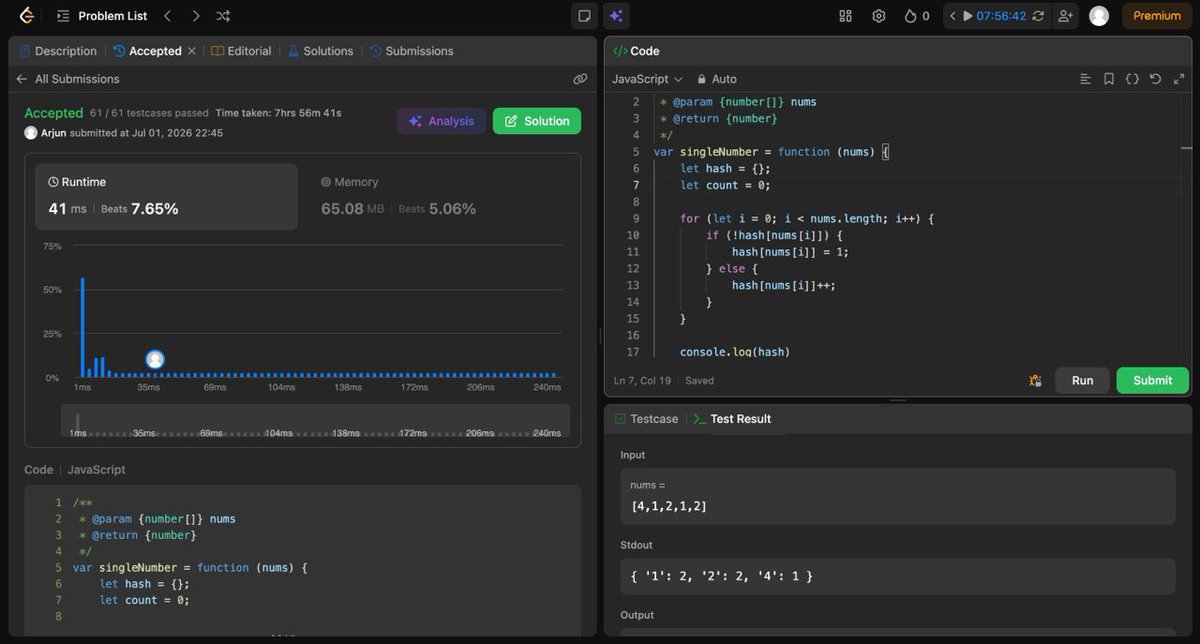This screenshot has width=1200, height=644.
Task: Open the notes sticky icon
Action: tap(584, 16)
